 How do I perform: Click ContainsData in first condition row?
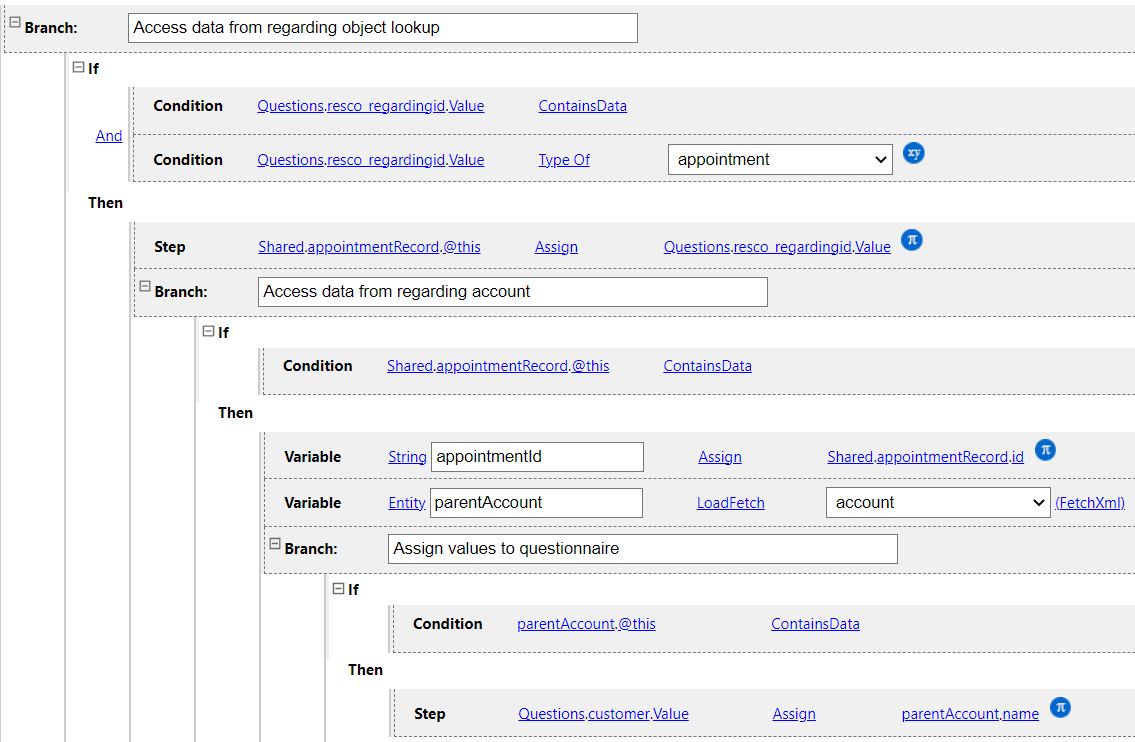click(582, 106)
